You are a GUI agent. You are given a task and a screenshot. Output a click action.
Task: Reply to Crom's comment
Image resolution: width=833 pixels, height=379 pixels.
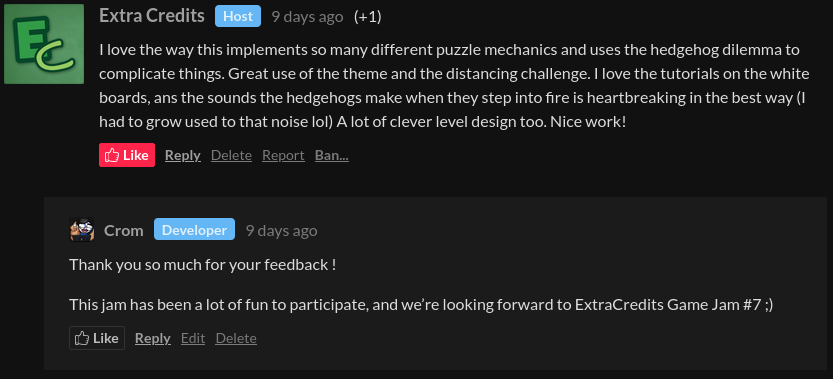[153, 338]
